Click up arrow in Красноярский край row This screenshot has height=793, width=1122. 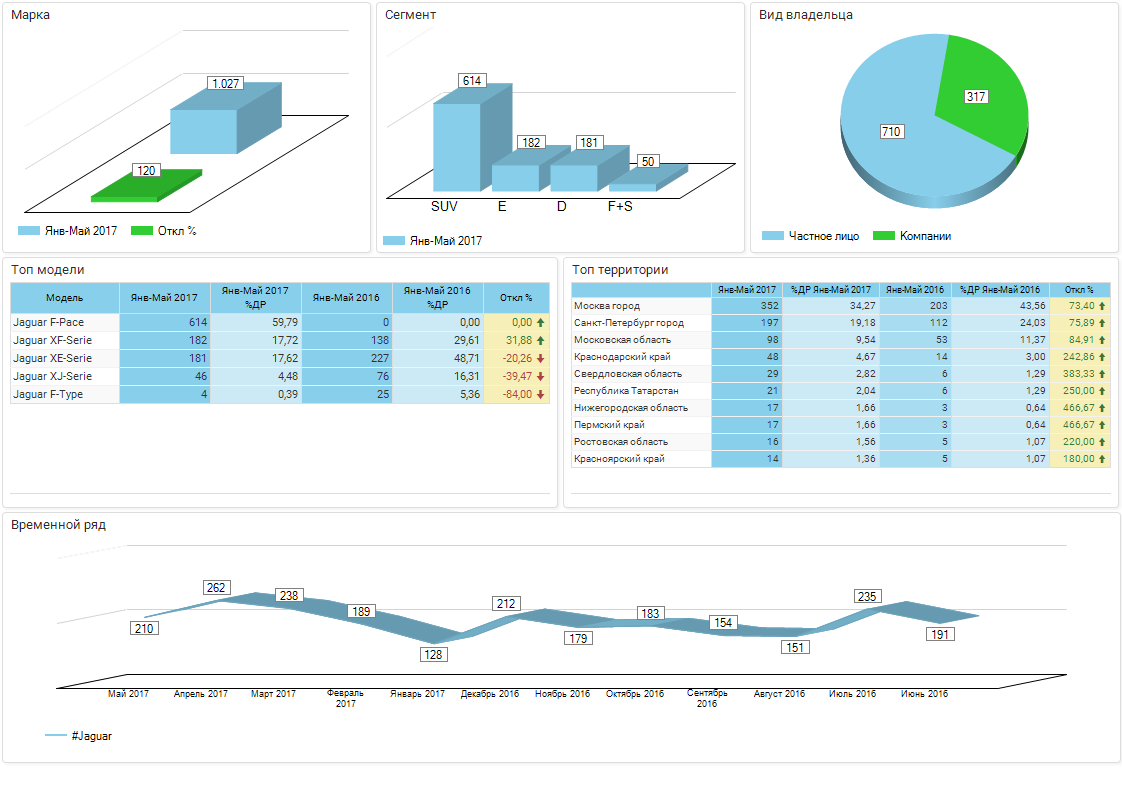coord(1102,459)
